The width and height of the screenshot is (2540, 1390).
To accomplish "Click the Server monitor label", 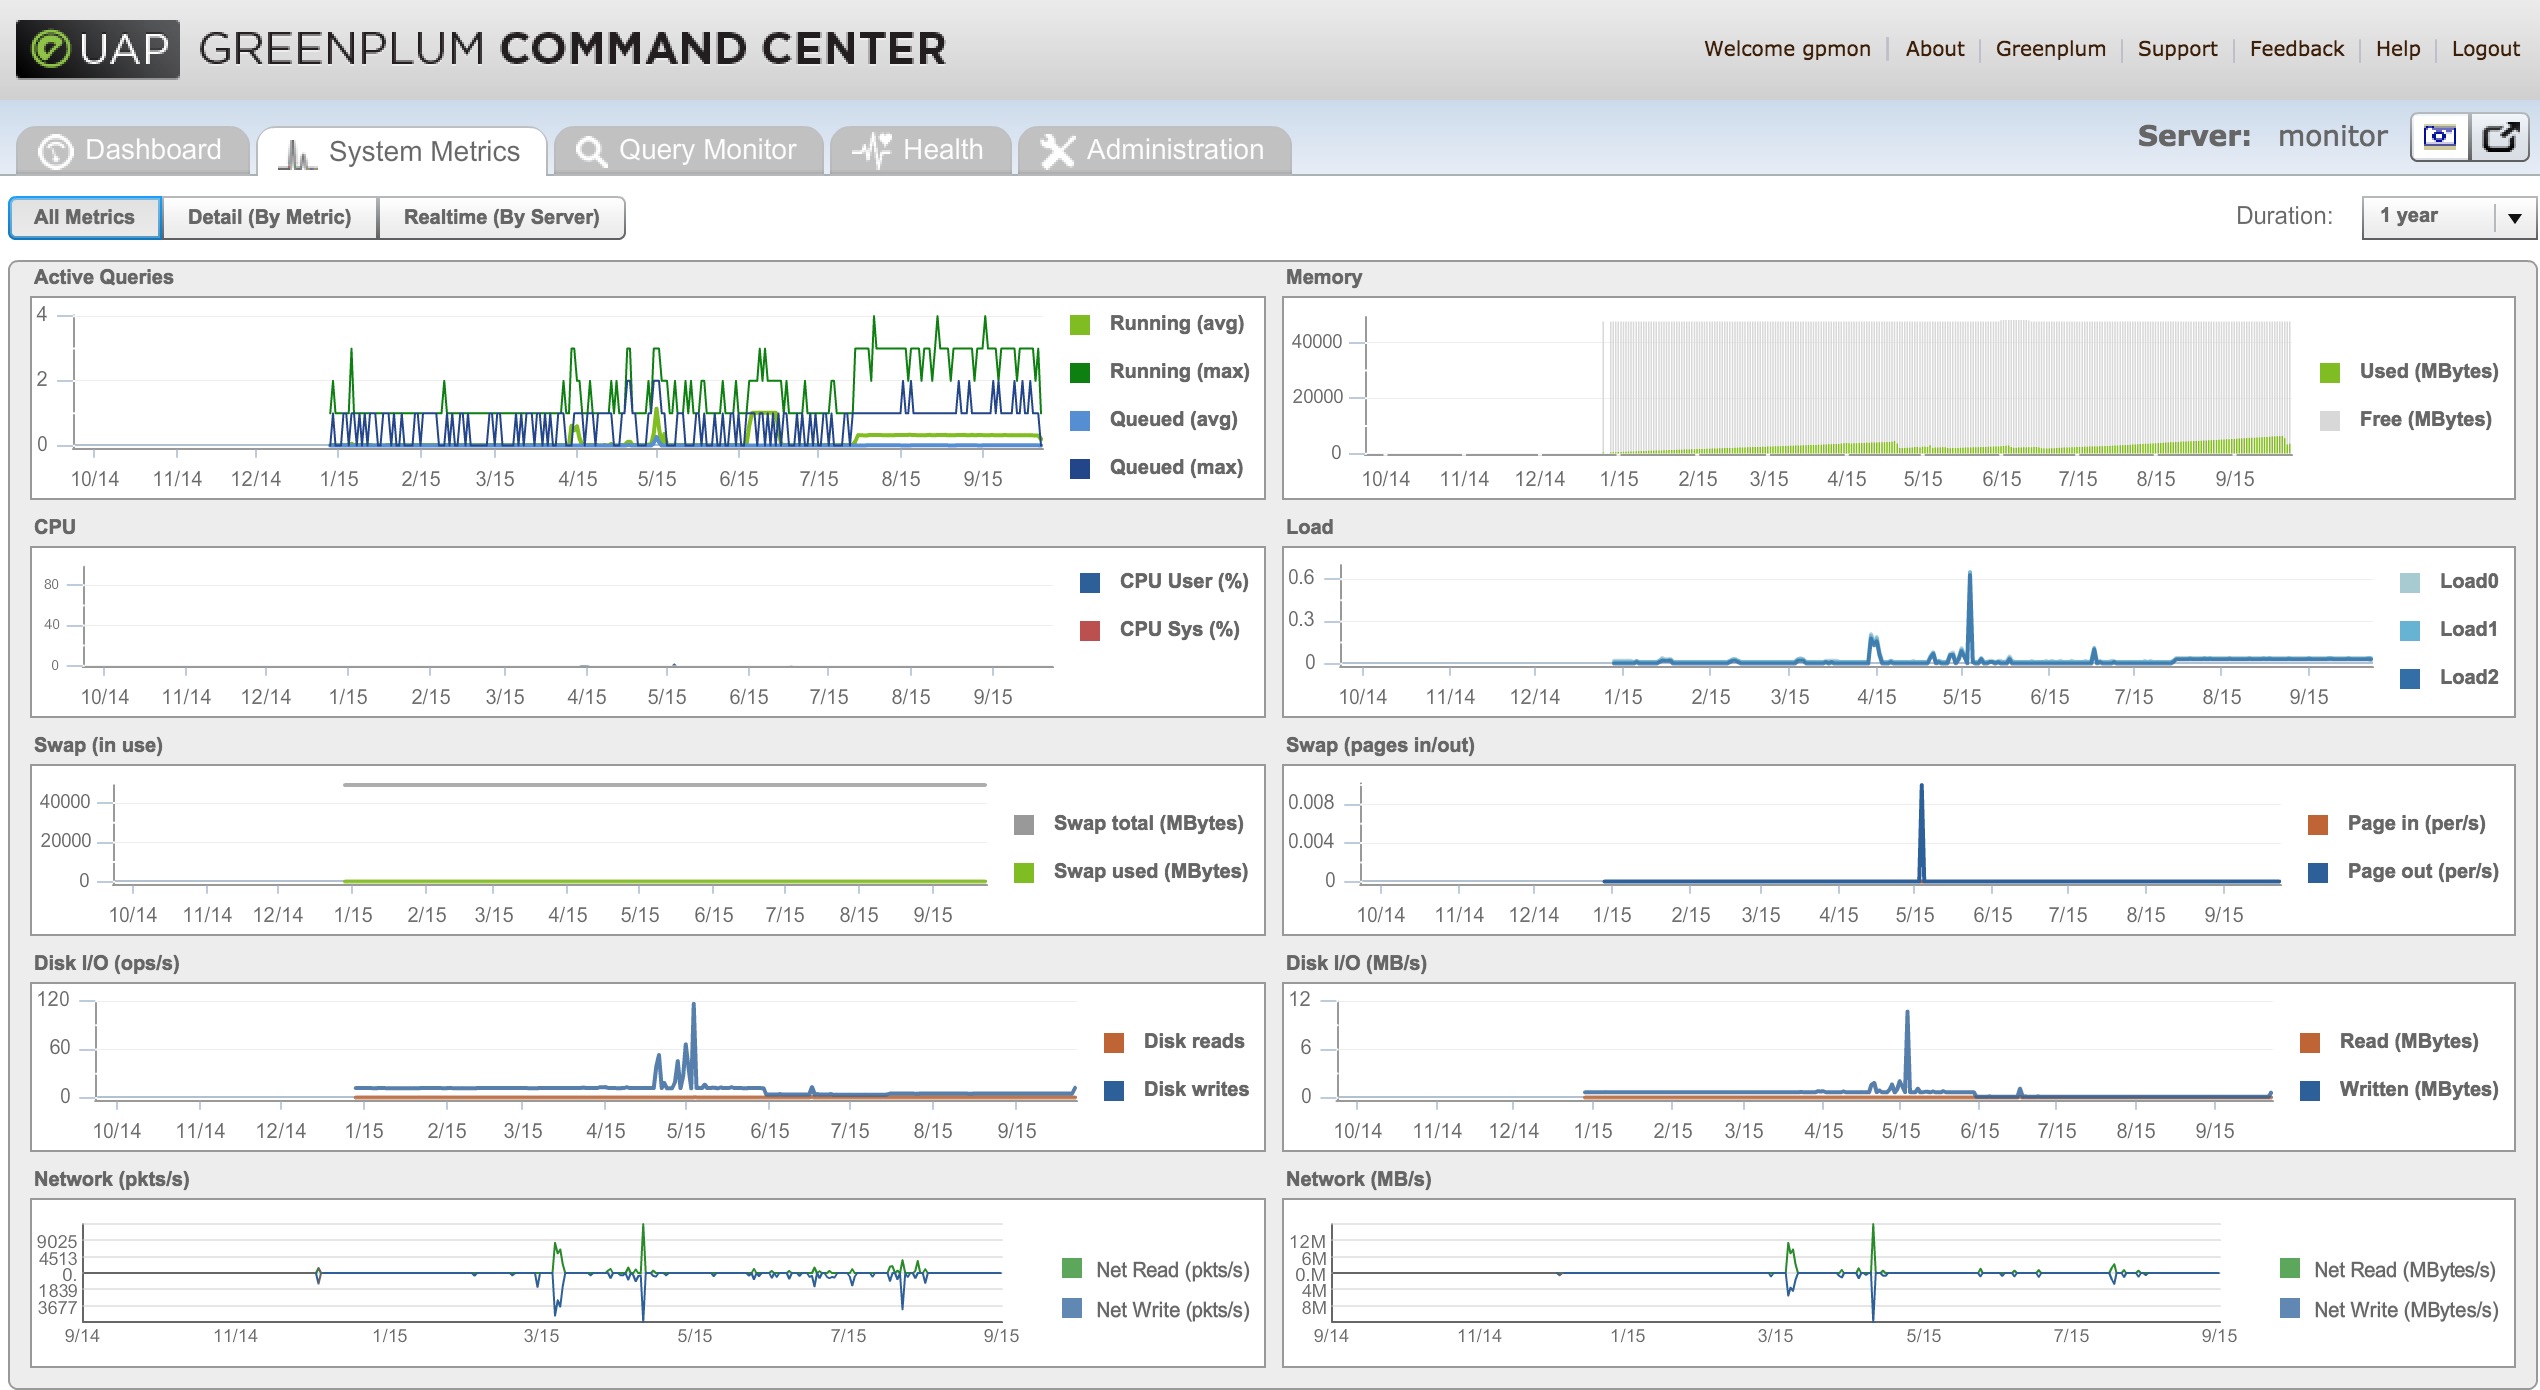I will (2262, 136).
